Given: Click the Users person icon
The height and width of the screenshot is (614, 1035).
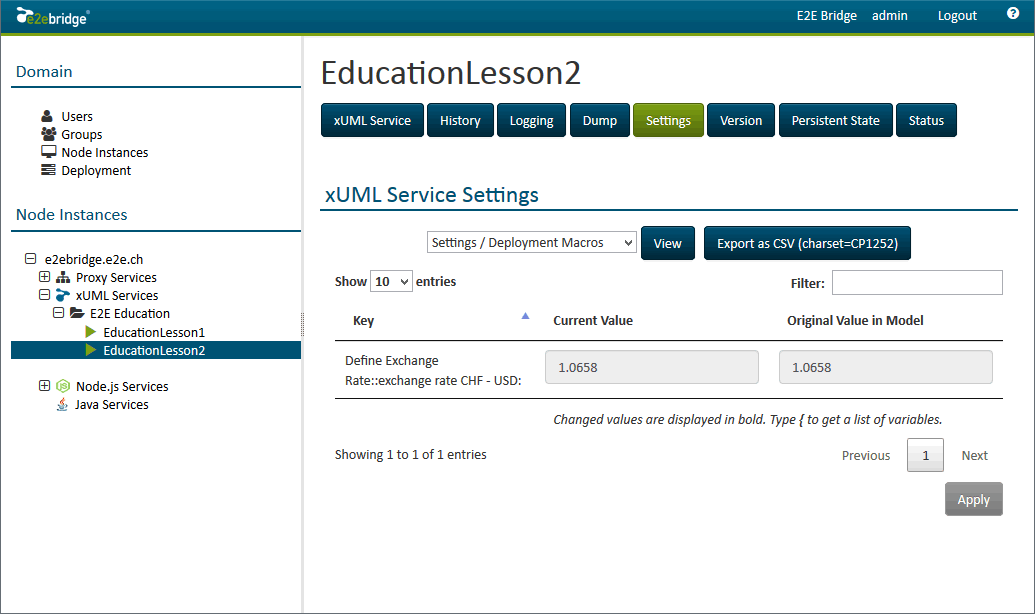Looking at the screenshot, I should click(x=48, y=117).
